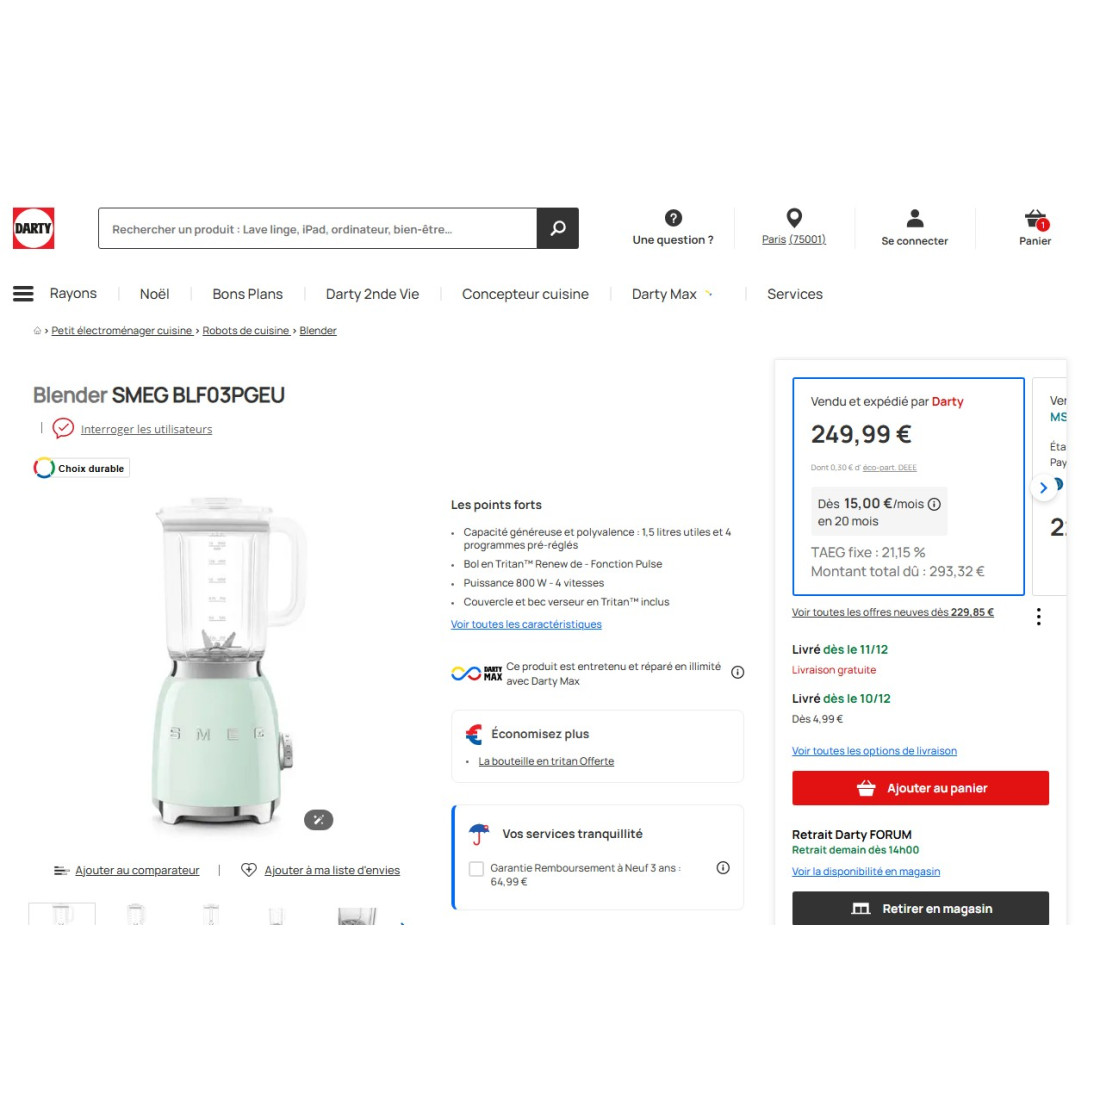
Task: Click 'Ajouter au panier' button
Action: click(x=920, y=788)
